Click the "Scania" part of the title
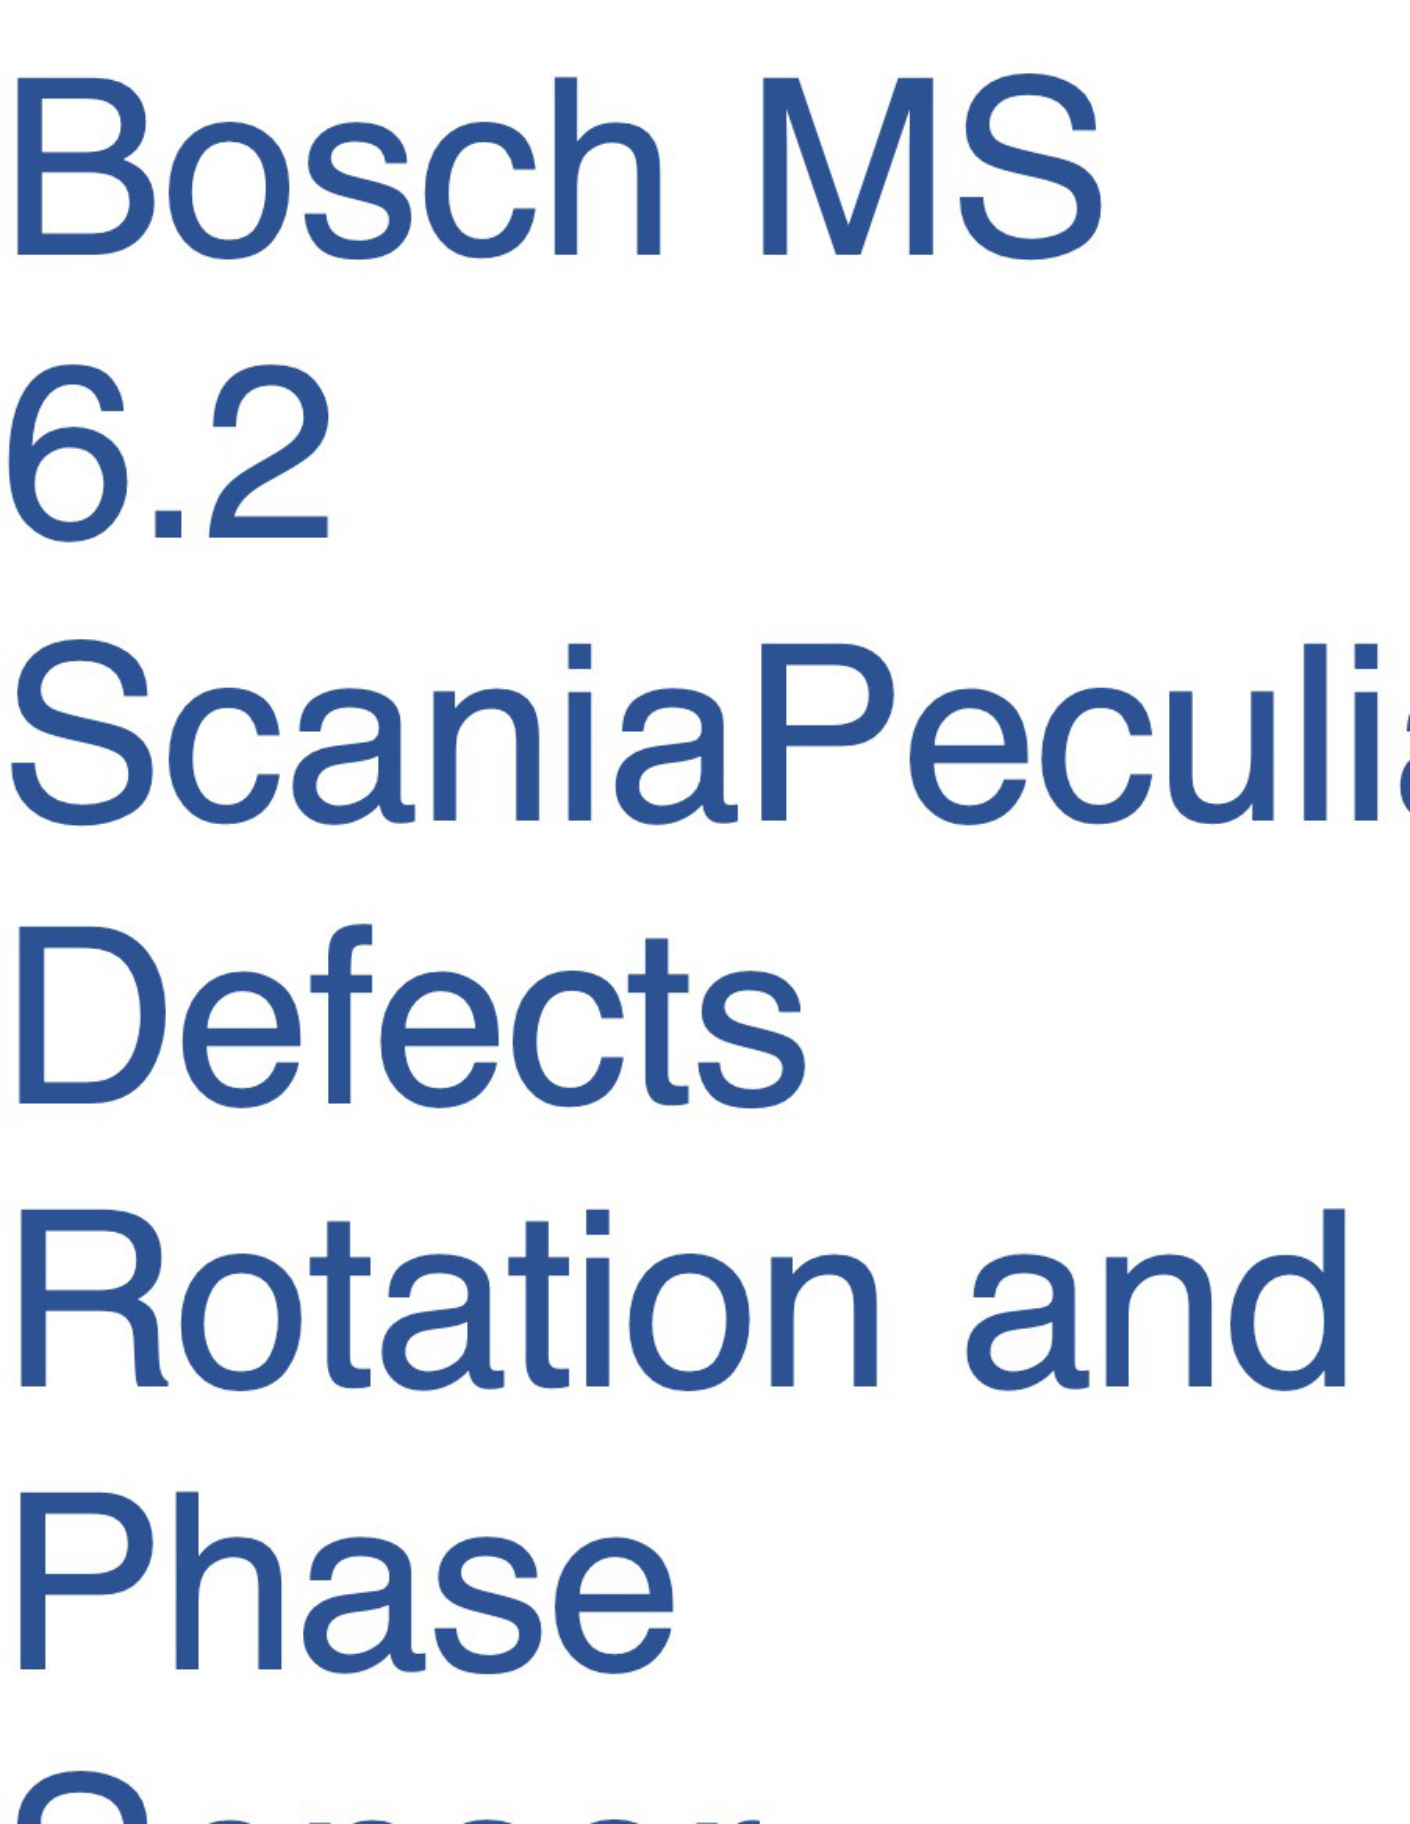The height and width of the screenshot is (1824, 1410). tap(373, 735)
